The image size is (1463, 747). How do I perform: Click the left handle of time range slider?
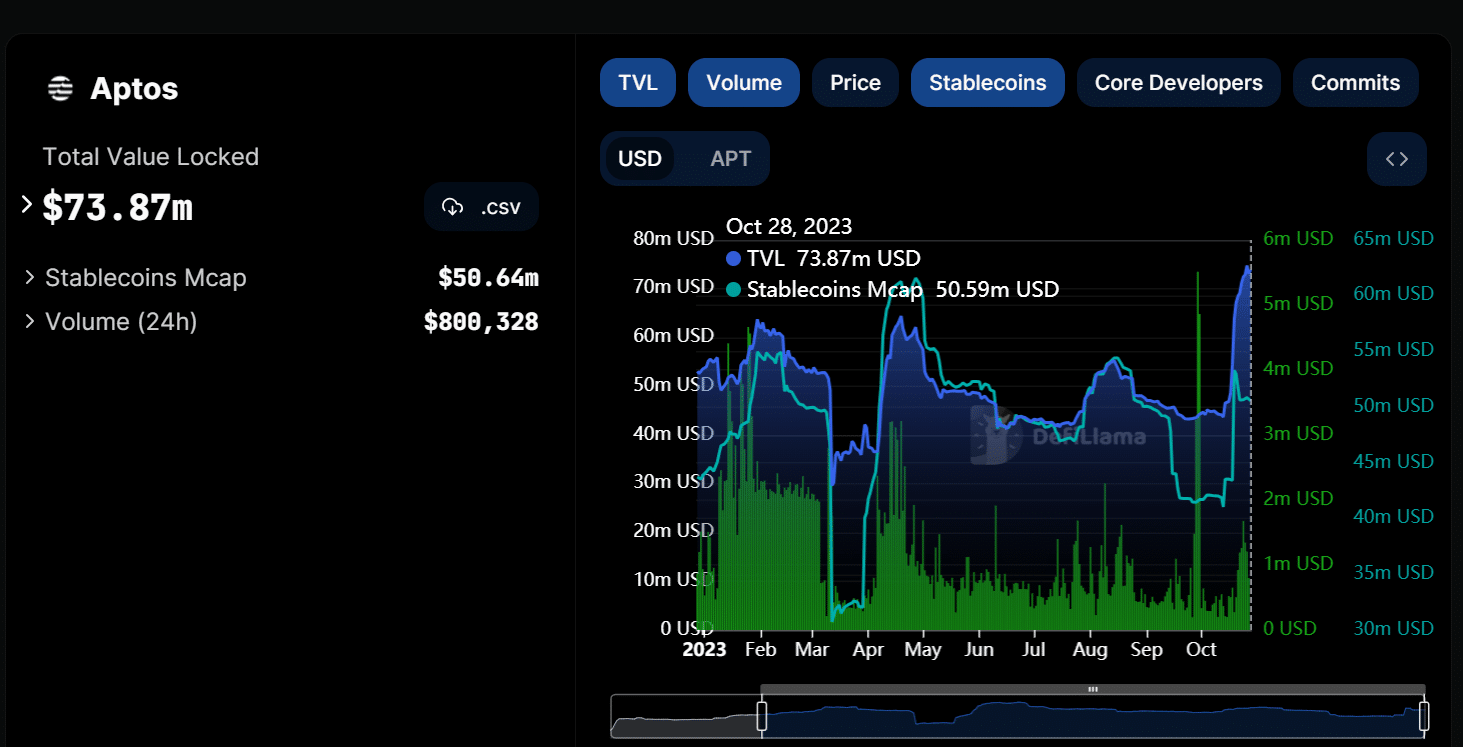pyautogui.click(x=761, y=716)
